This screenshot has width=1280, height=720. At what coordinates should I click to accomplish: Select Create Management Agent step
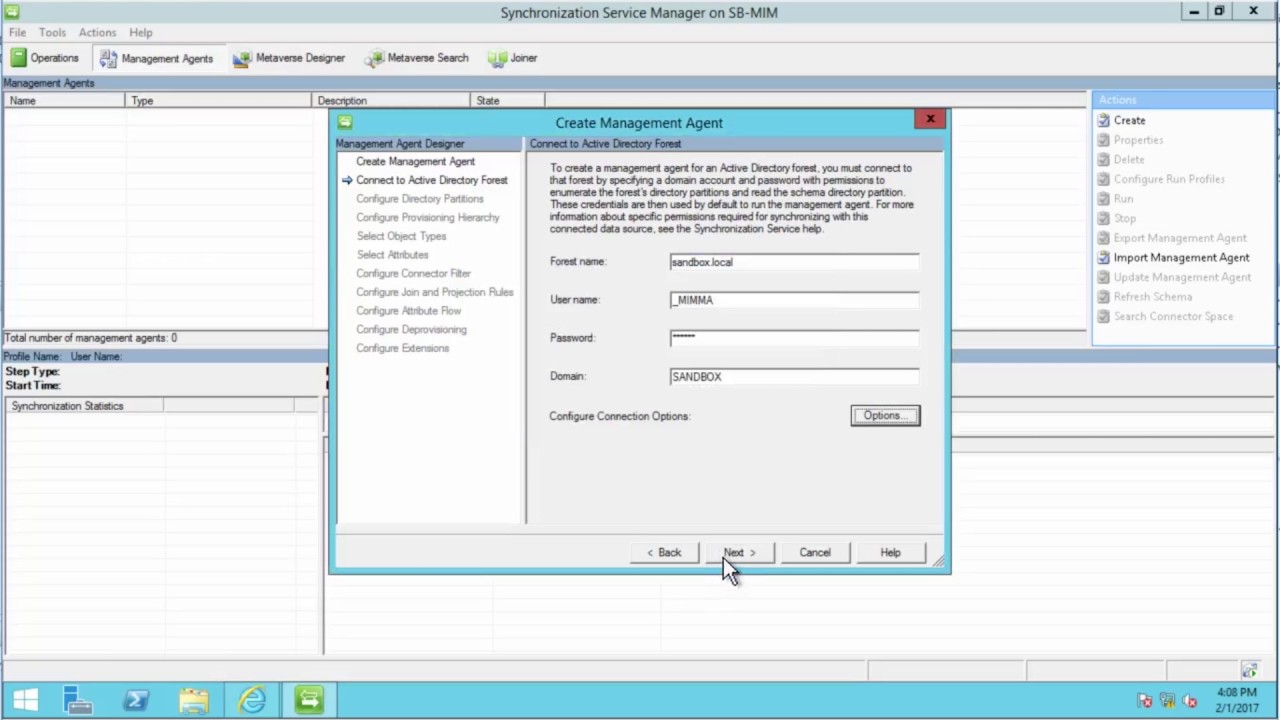coord(415,161)
